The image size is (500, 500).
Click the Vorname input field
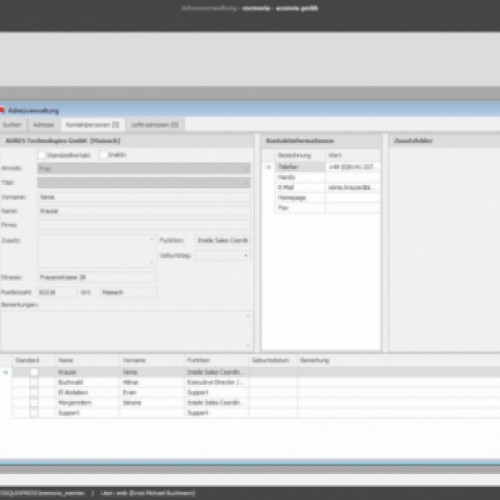pyautogui.click(x=144, y=197)
